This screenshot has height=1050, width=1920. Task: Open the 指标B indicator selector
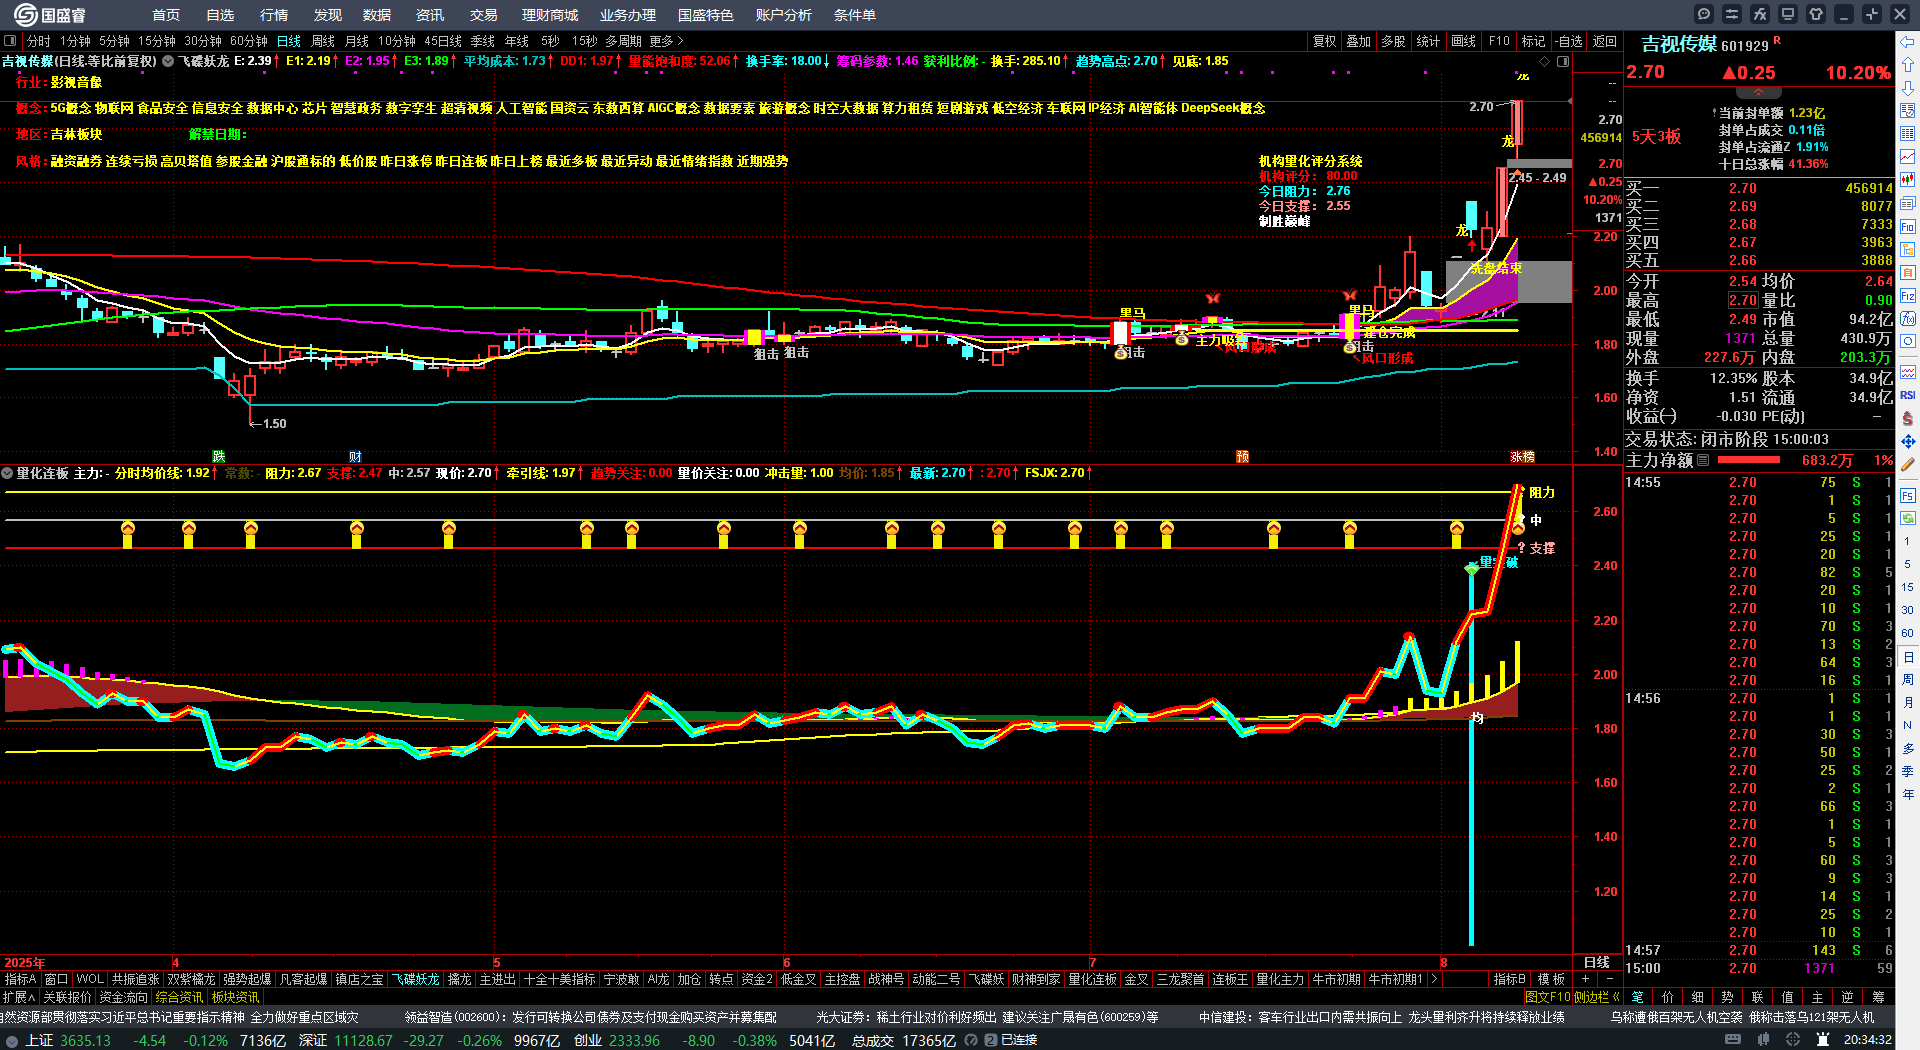tap(1510, 979)
